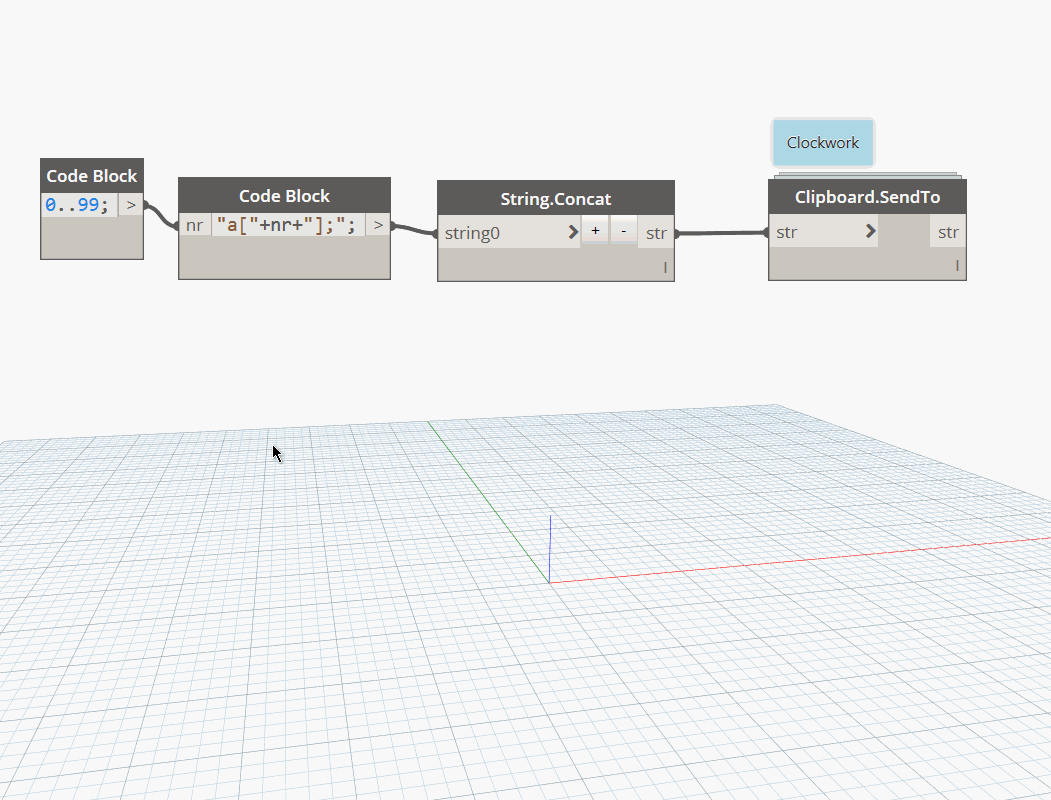Click the output port of the a[nr] Code Block

click(378, 225)
